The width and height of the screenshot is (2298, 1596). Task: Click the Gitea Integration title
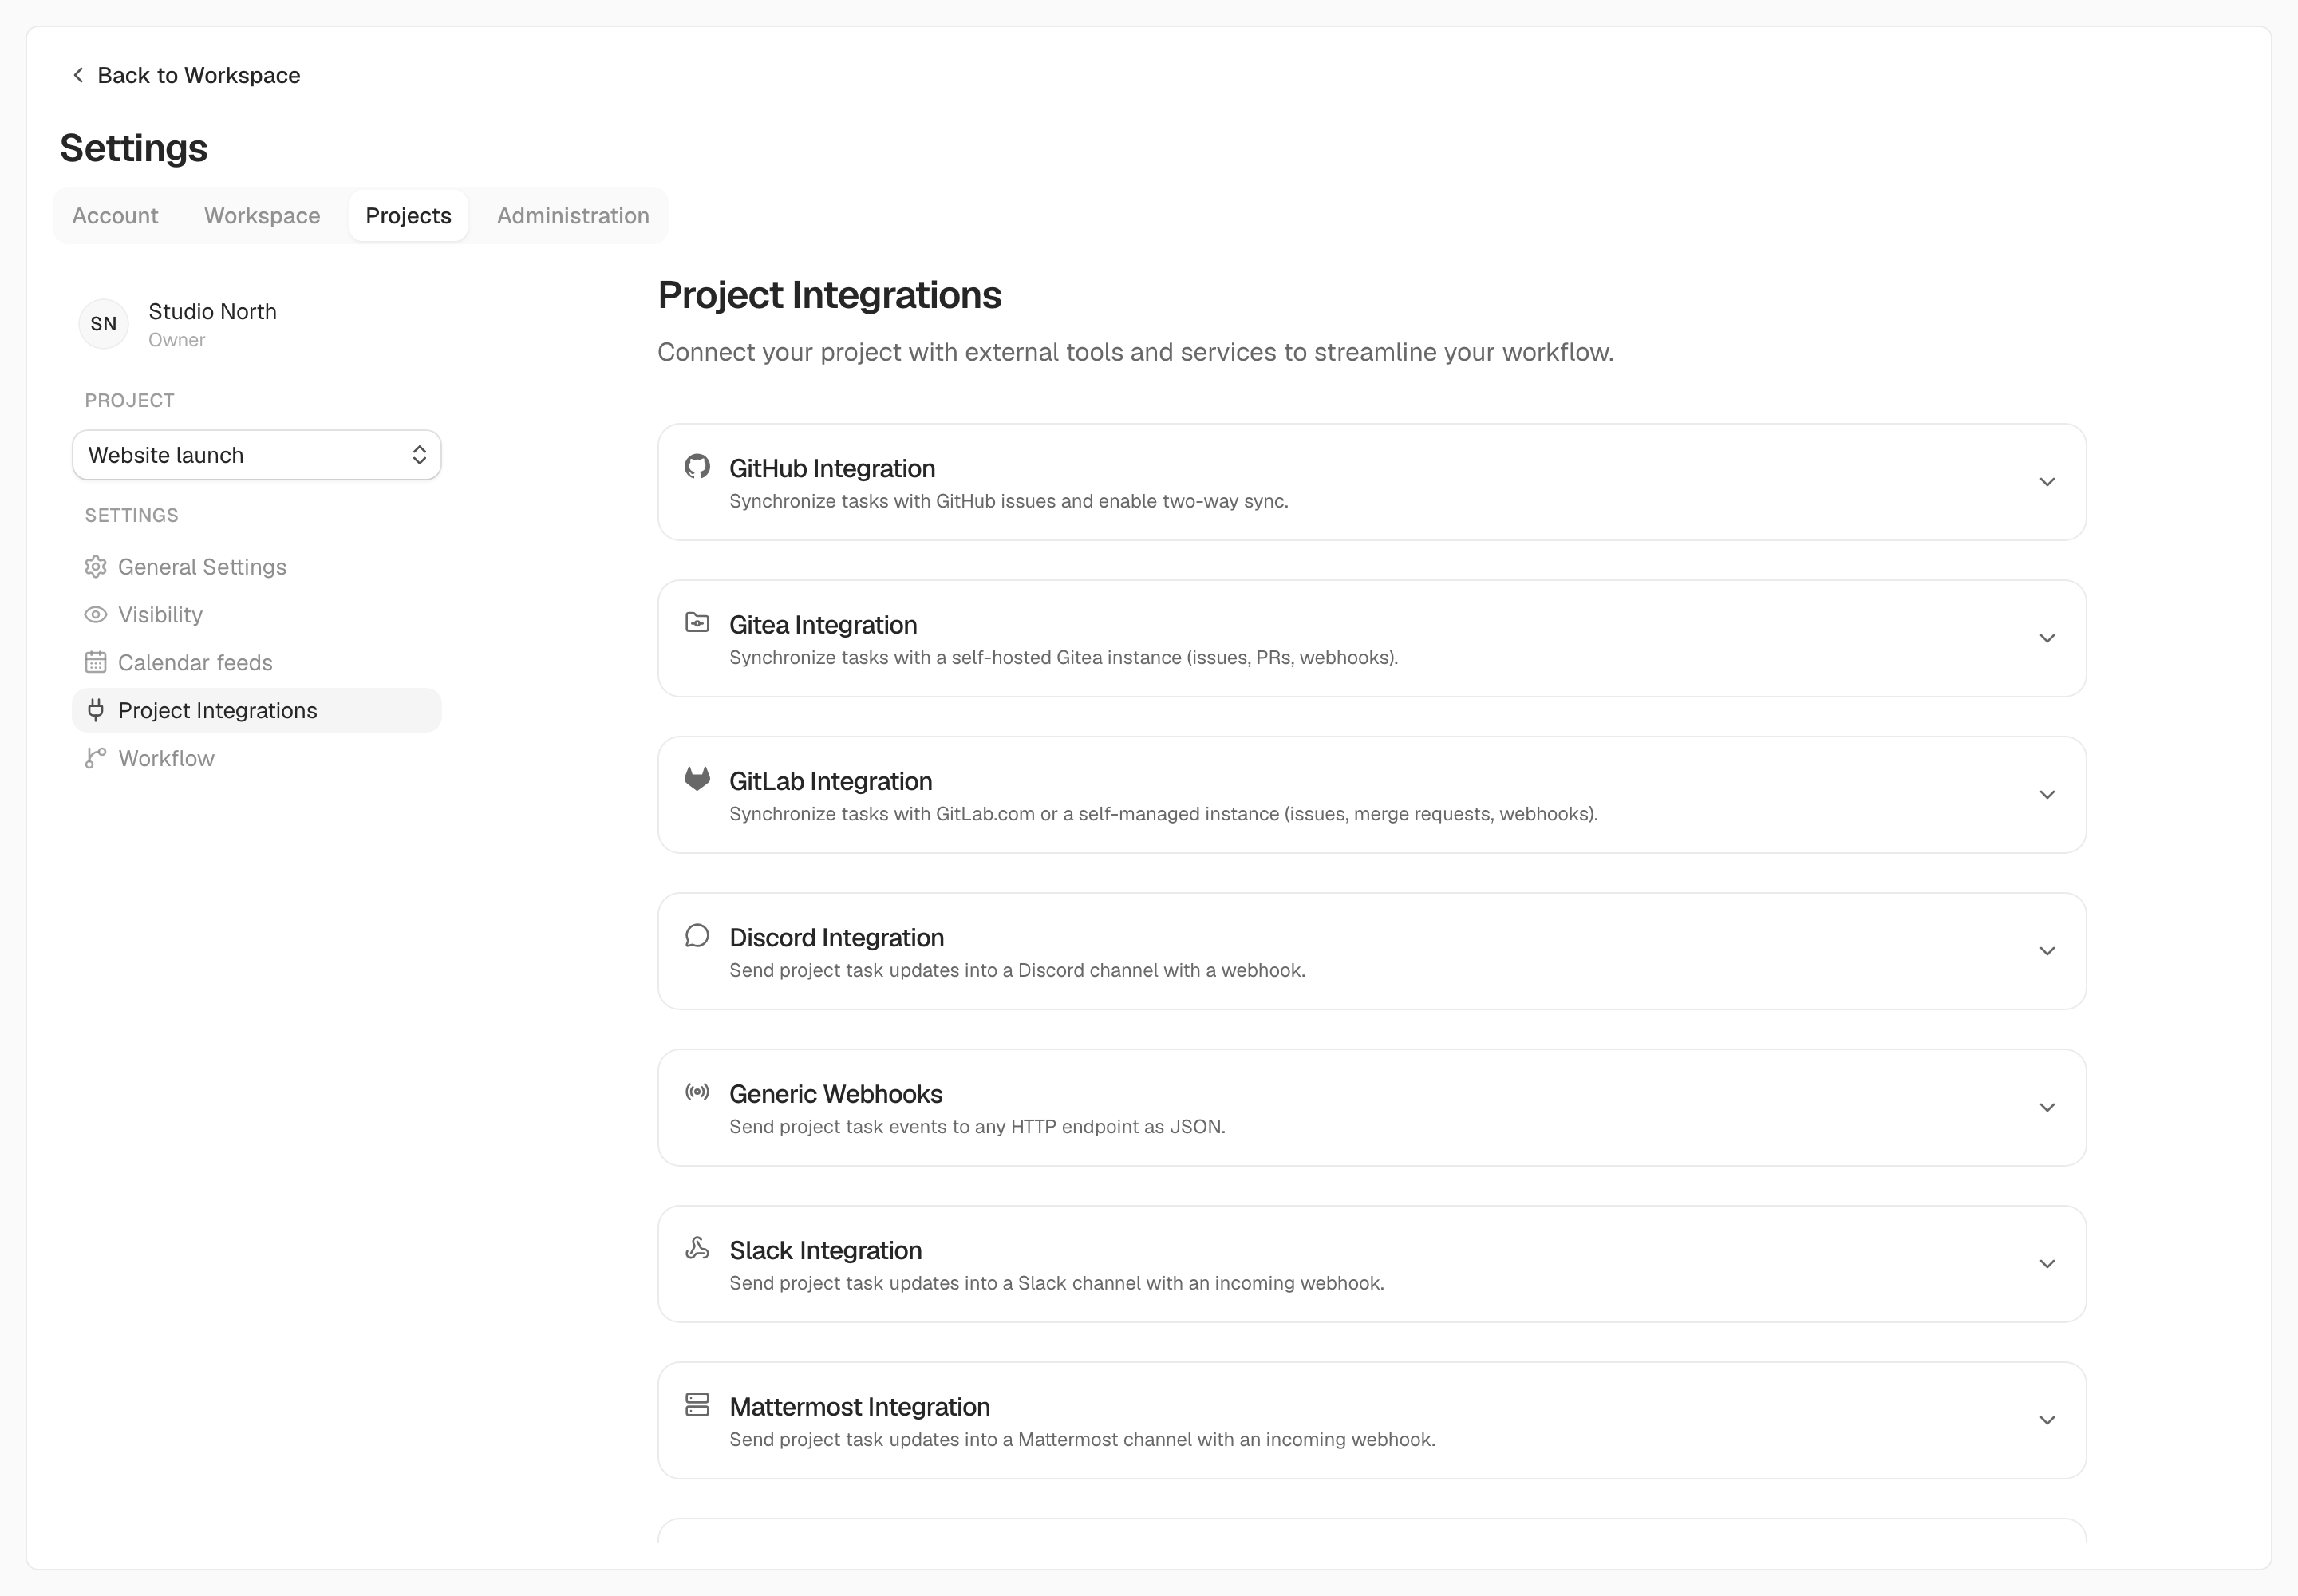coord(823,625)
